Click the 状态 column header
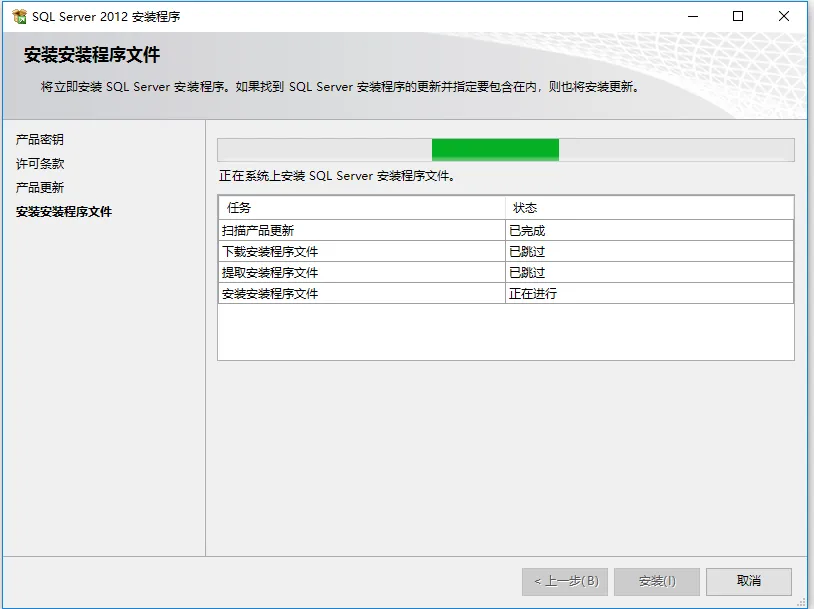Image resolution: width=814 pixels, height=609 pixels. pos(525,208)
